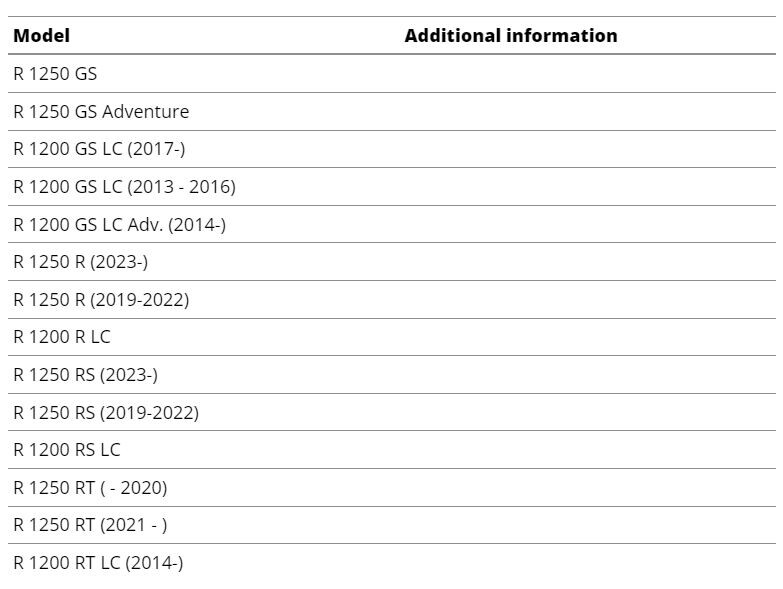Click the R 1250 R (2019-2022) model
Screen dimensions: 783x589
pos(101,299)
